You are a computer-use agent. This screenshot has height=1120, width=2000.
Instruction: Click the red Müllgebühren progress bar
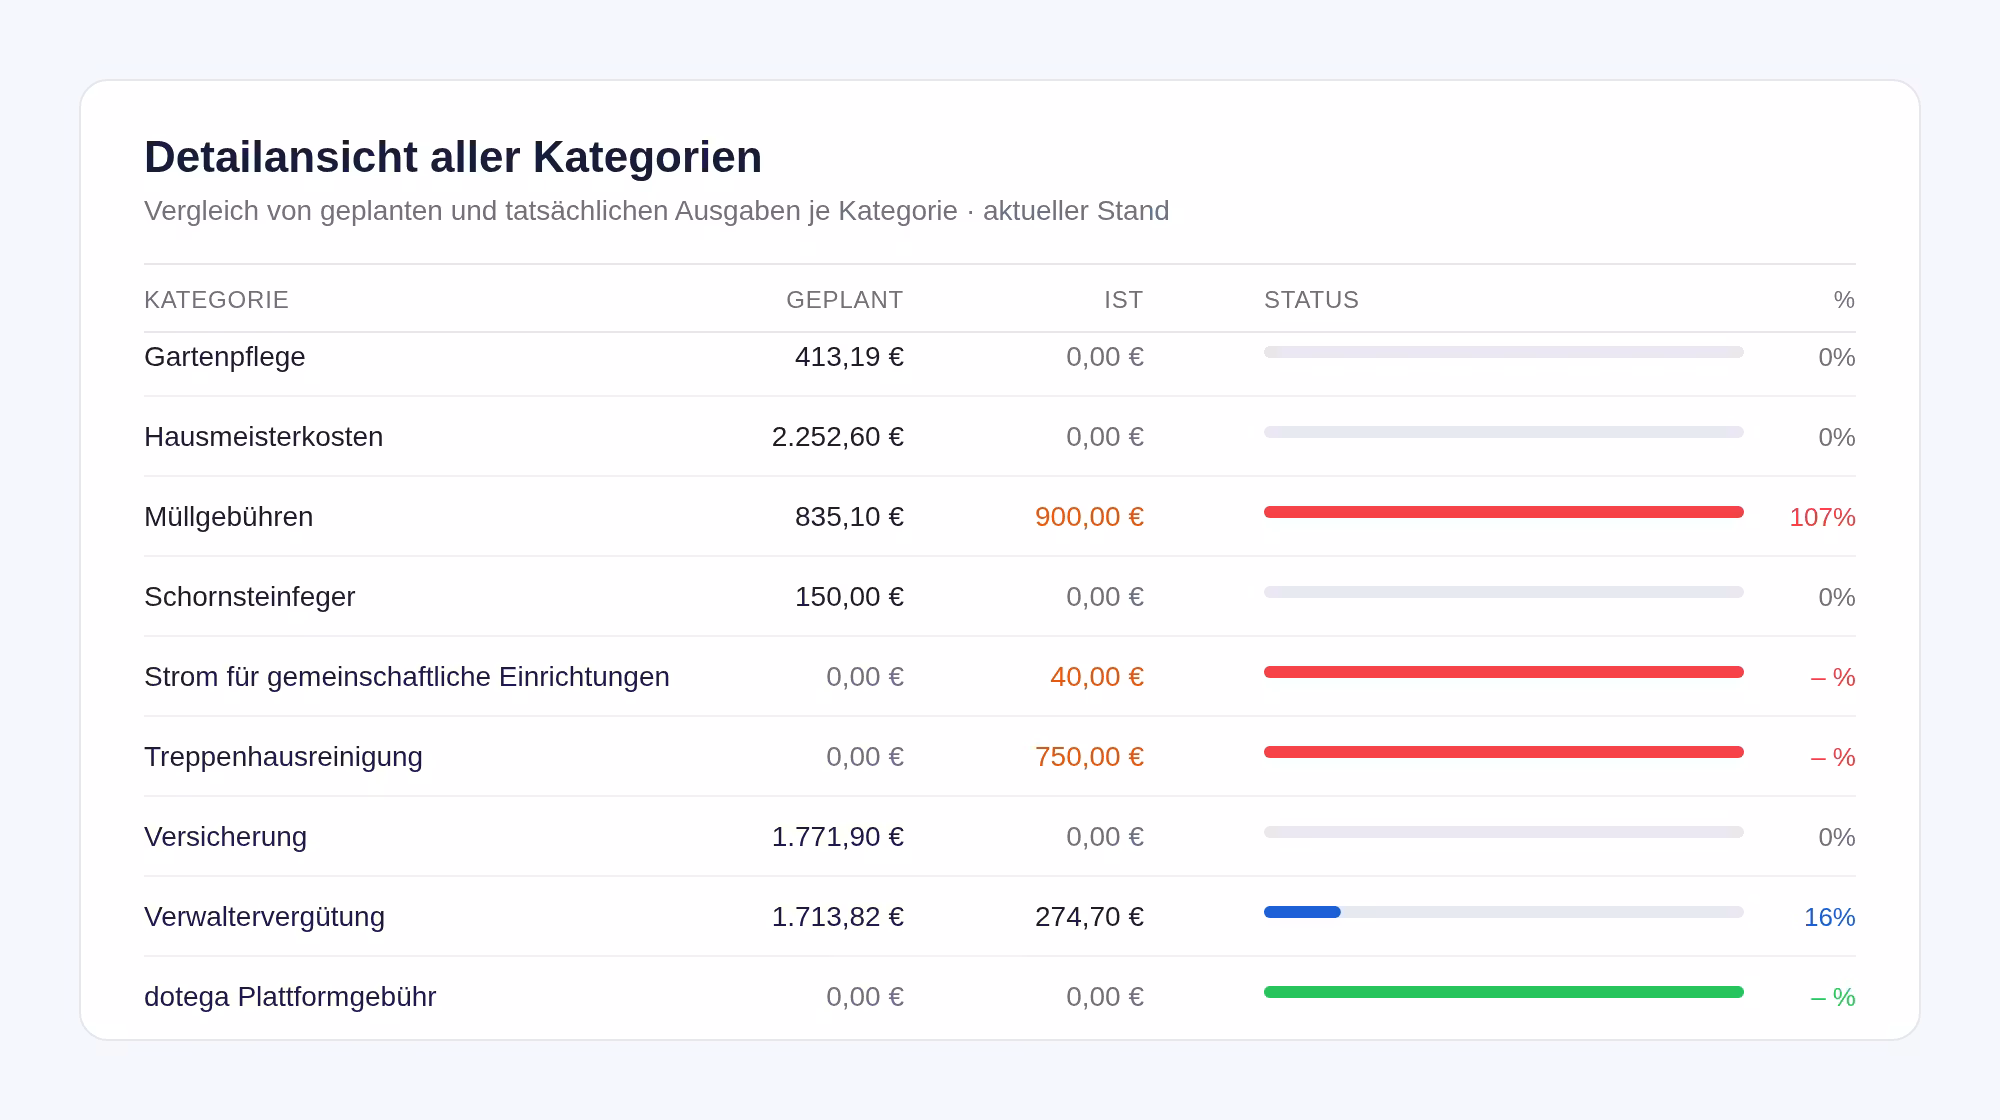click(1504, 512)
